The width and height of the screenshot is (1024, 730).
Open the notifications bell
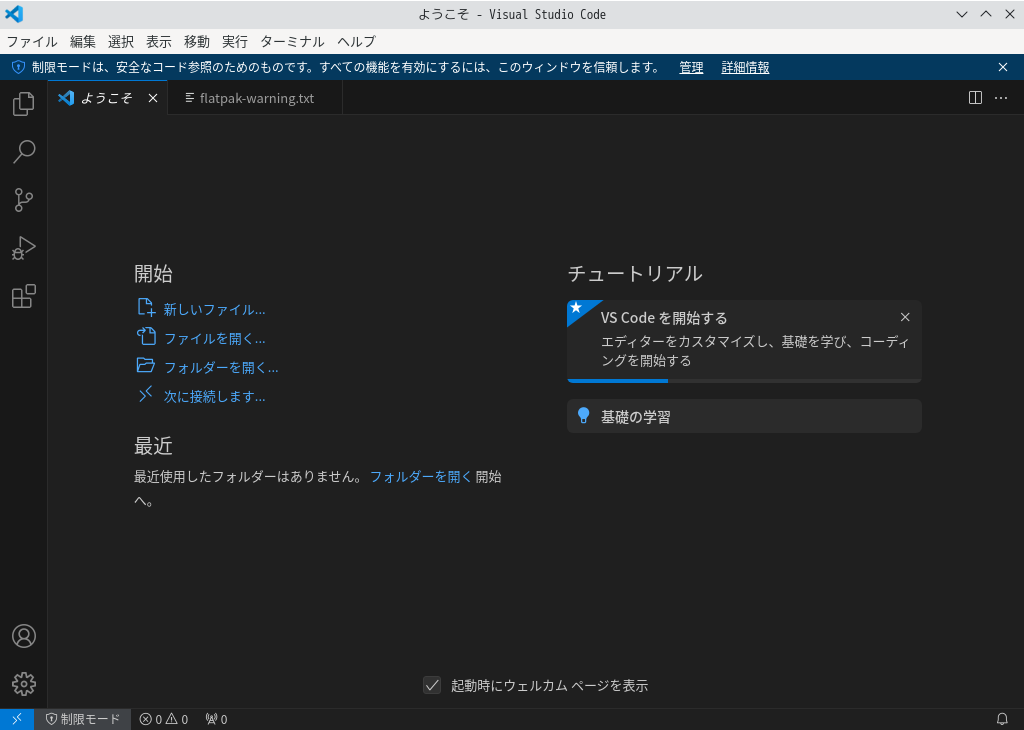click(1002, 719)
